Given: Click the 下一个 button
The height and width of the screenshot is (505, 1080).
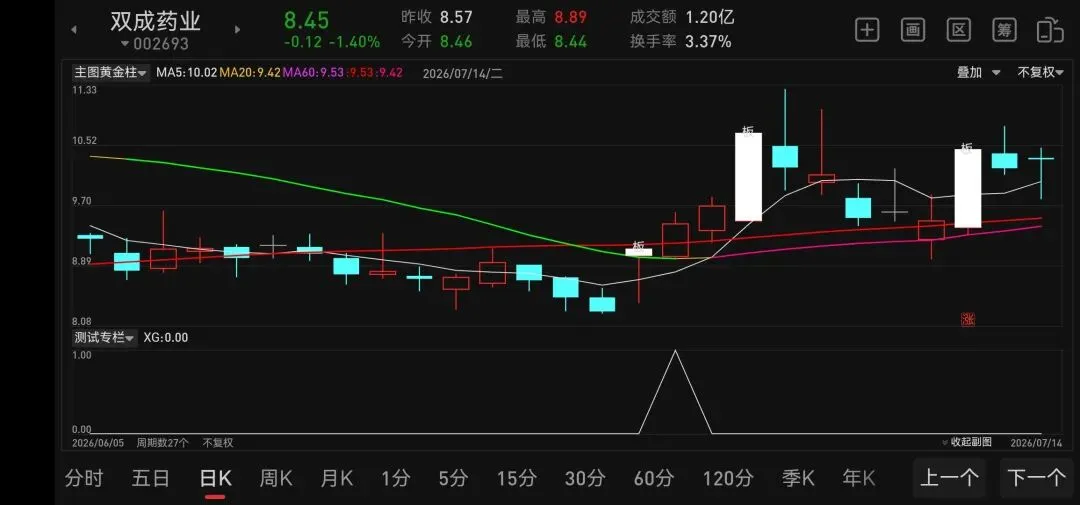Looking at the screenshot, I should click(x=1036, y=478).
